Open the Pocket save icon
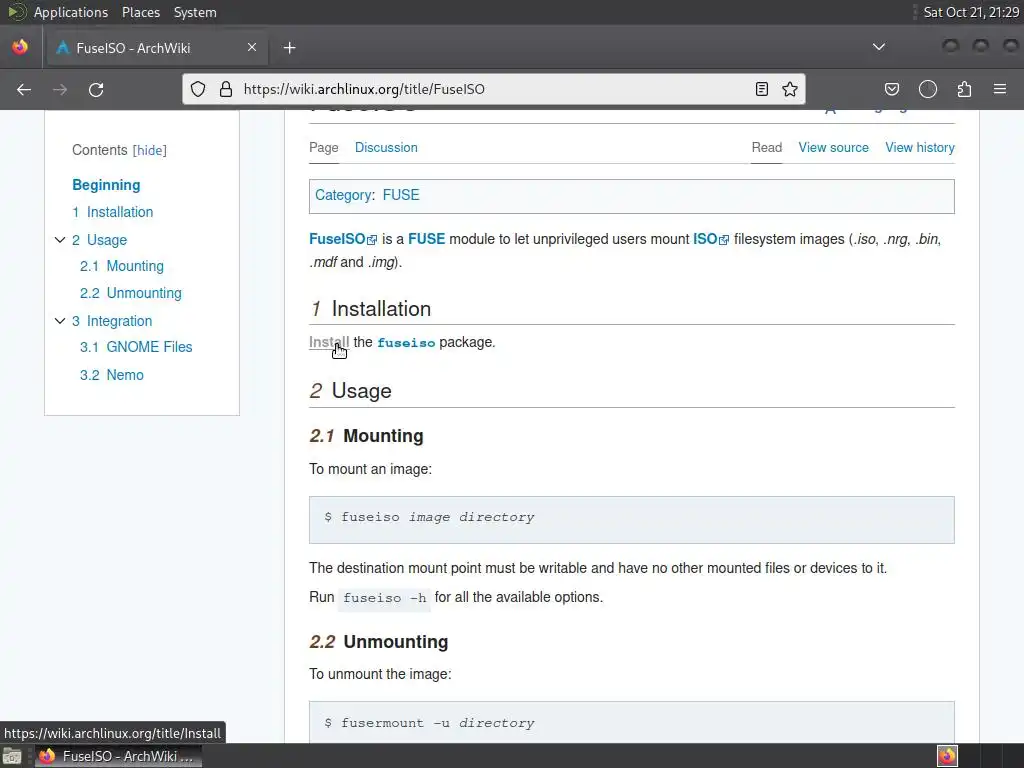Screen dimensions: 1024x768 pos(891,89)
